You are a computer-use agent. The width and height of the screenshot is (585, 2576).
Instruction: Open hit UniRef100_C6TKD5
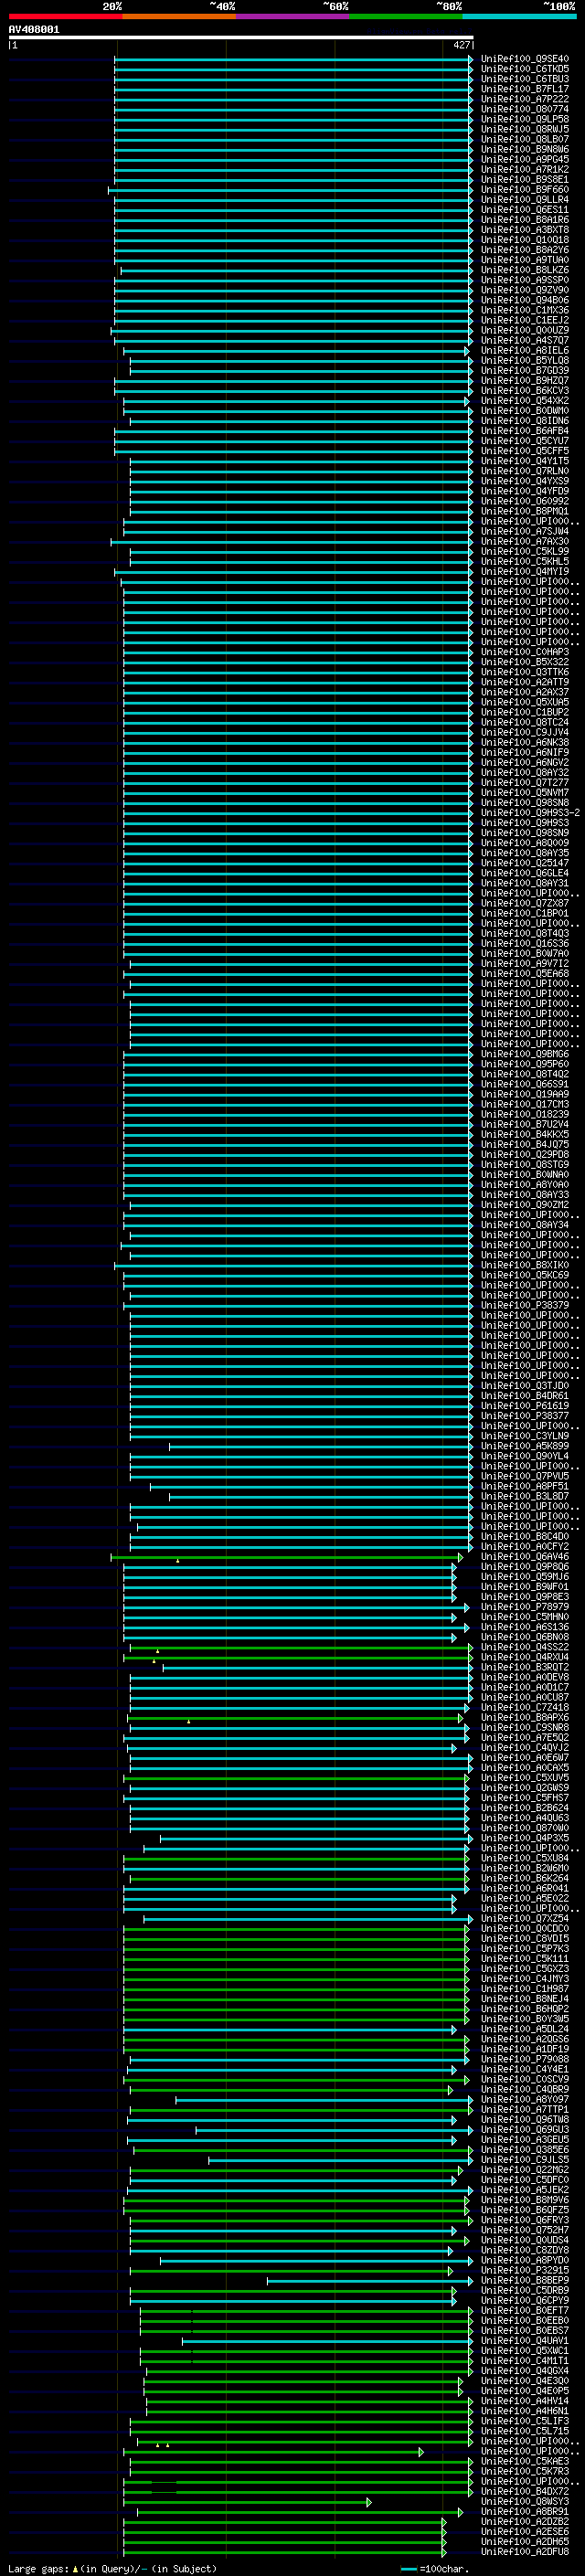[525, 69]
